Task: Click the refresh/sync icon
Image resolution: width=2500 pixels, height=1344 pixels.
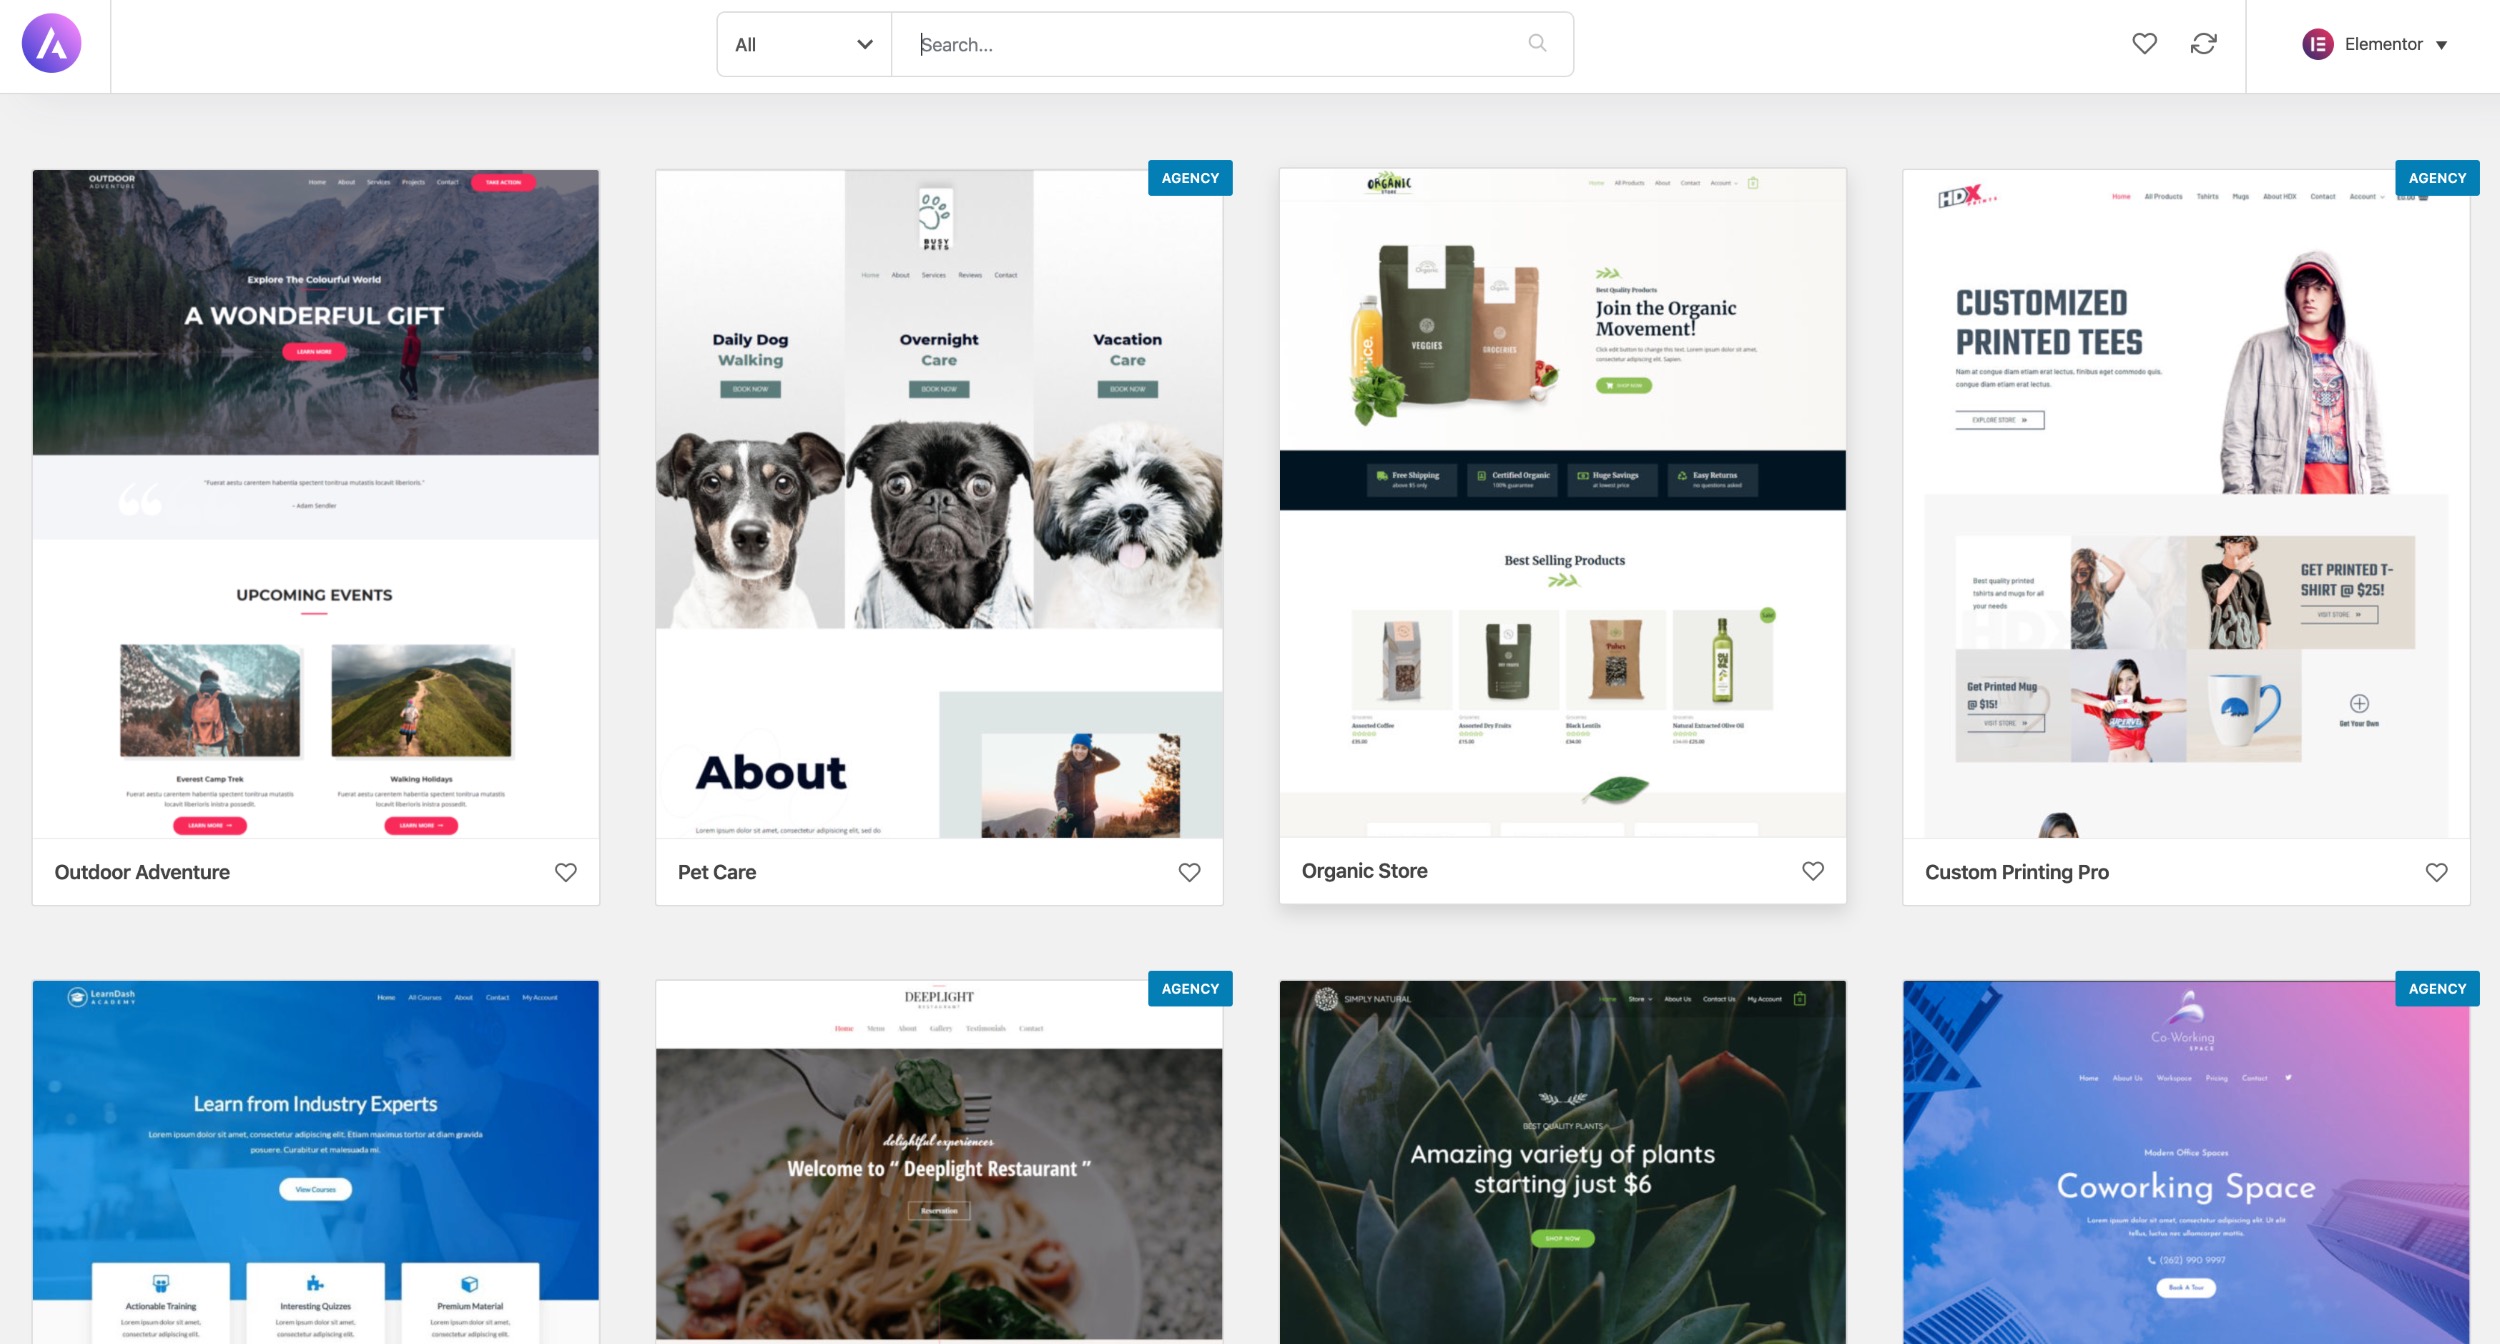Action: [2204, 45]
